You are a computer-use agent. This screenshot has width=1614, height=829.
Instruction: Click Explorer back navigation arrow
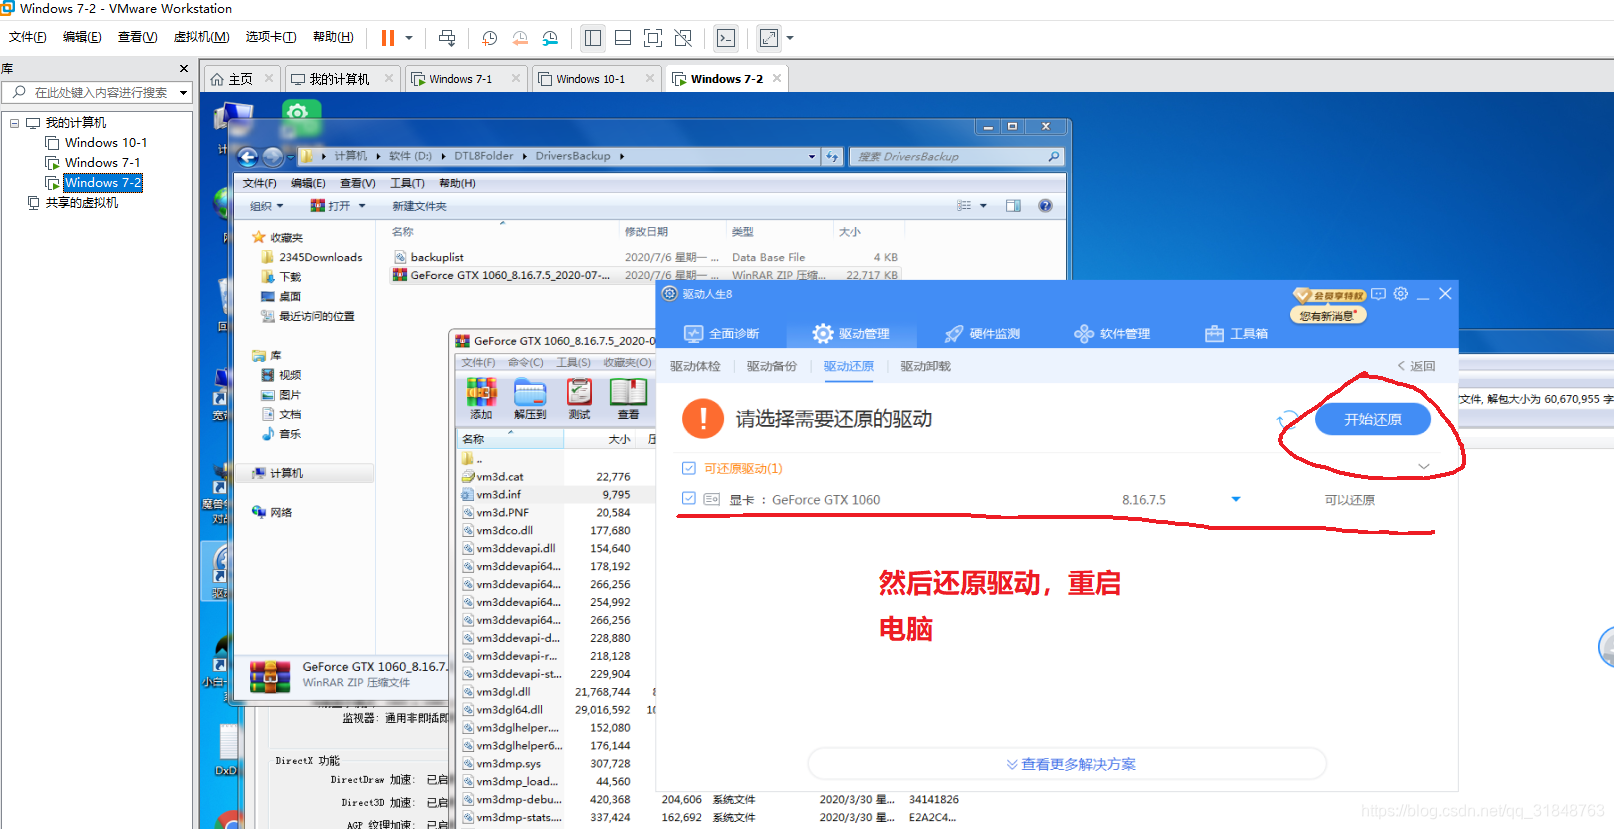pyautogui.click(x=248, y=157)
